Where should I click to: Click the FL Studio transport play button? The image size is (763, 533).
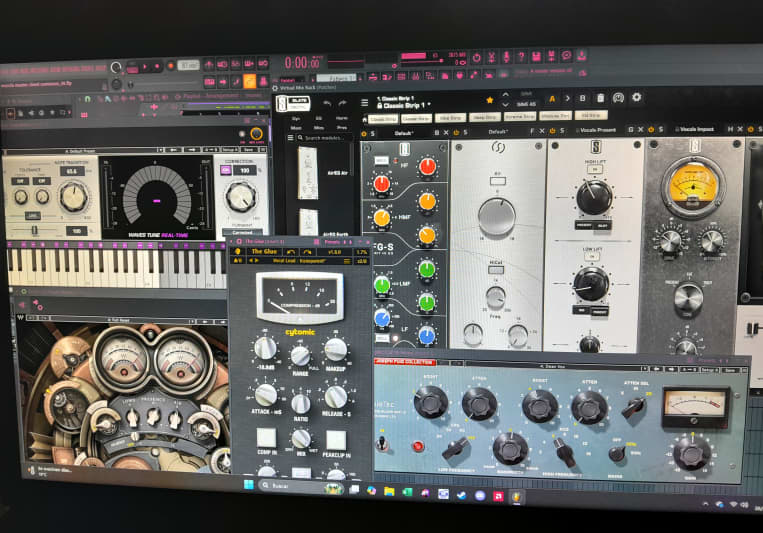[x=145, y=67]
